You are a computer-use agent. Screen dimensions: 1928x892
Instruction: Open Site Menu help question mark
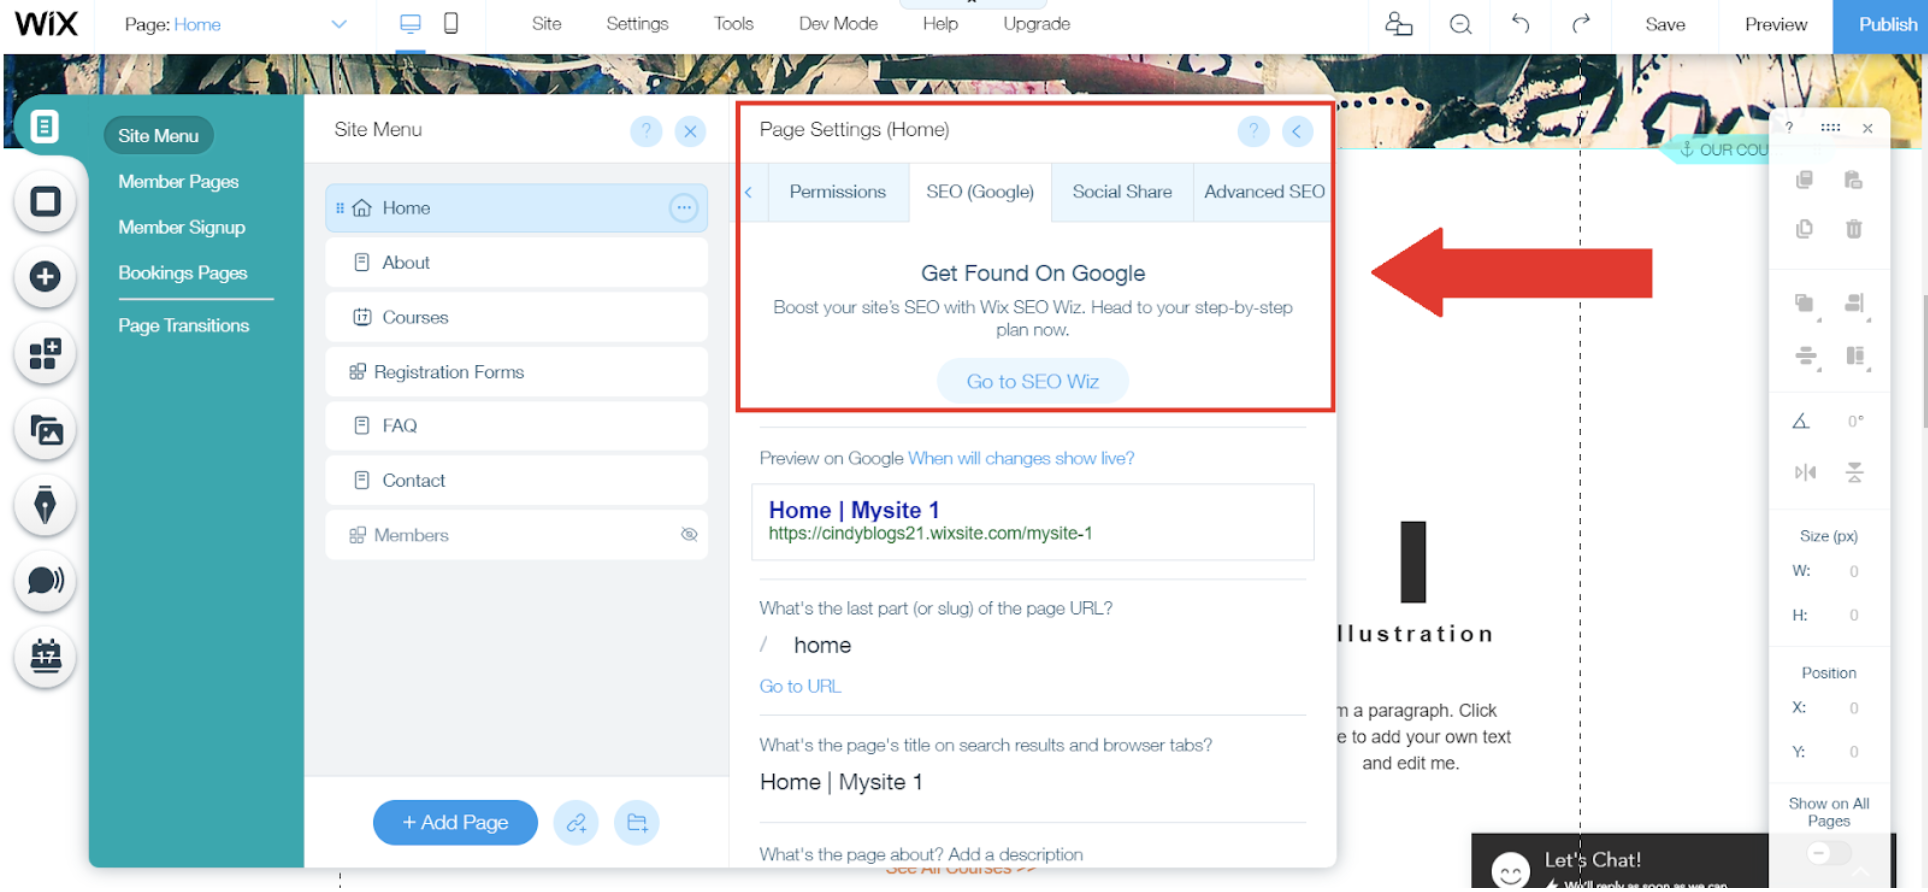point(646,131)
